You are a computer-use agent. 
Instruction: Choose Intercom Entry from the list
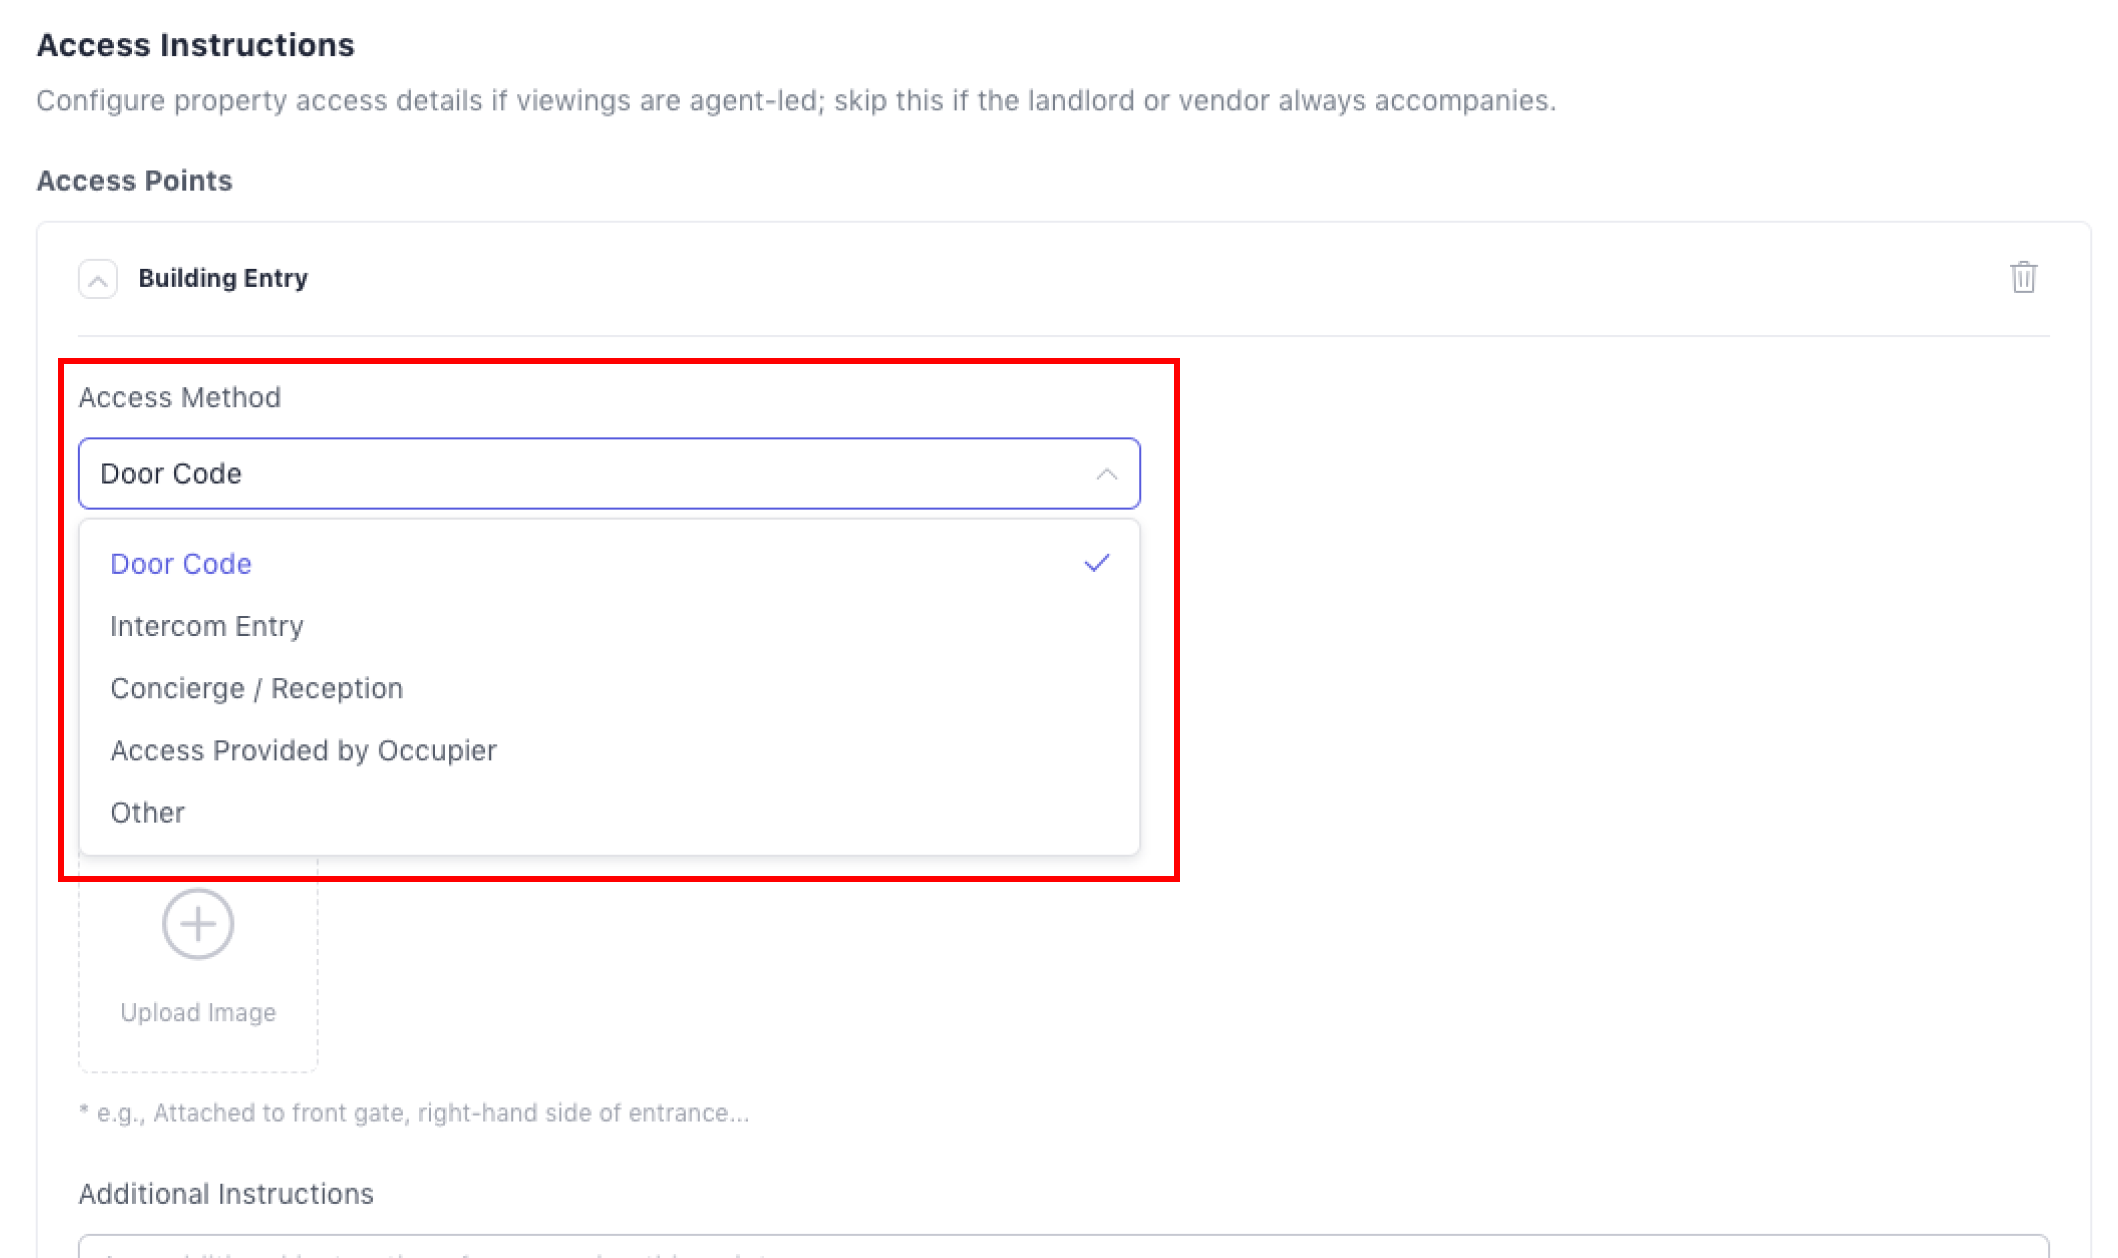[x=207, y=626]
